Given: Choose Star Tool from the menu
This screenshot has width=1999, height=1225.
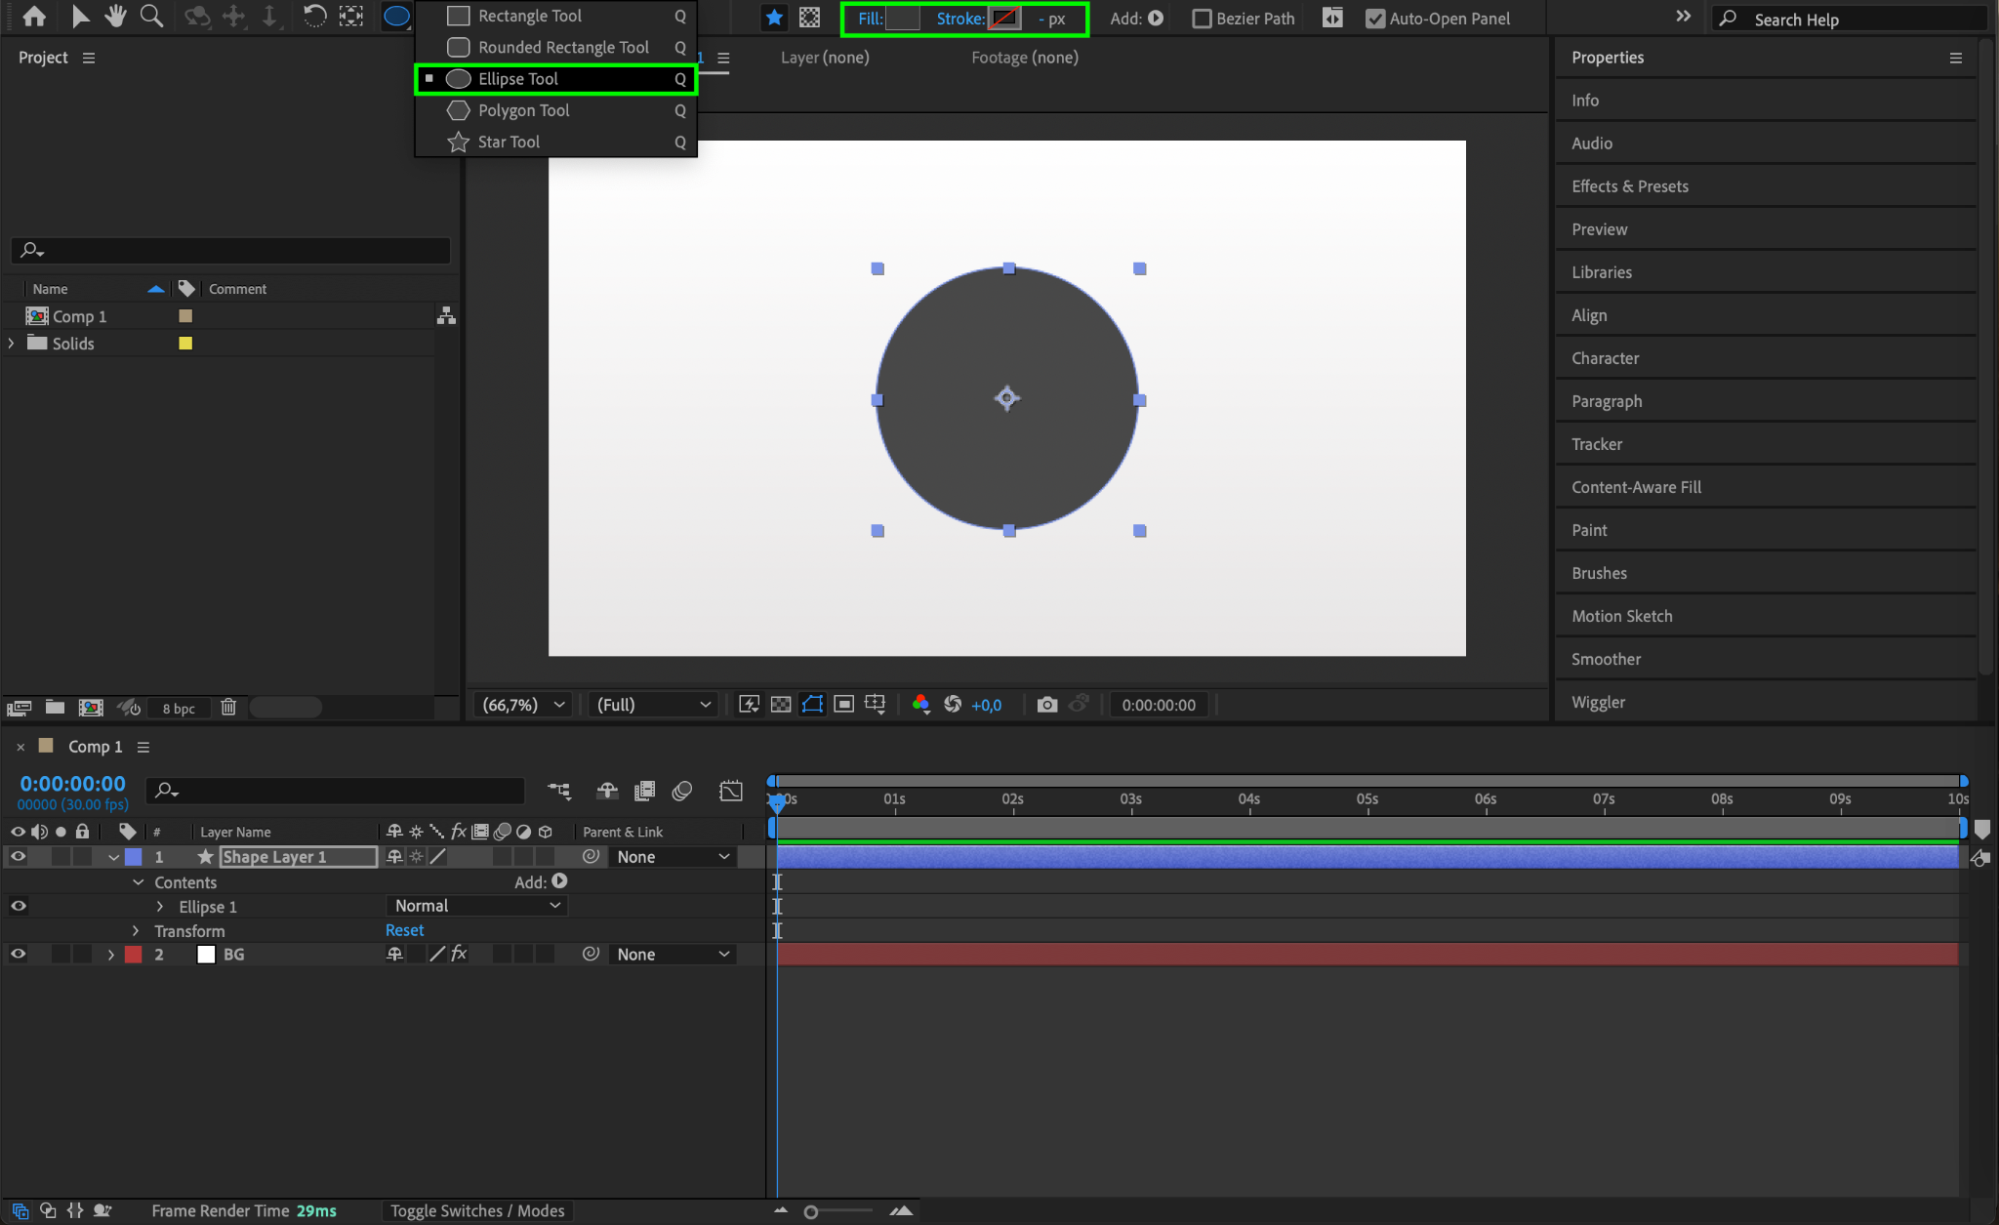Looking at the screenshot, I should tap(509, 142).
